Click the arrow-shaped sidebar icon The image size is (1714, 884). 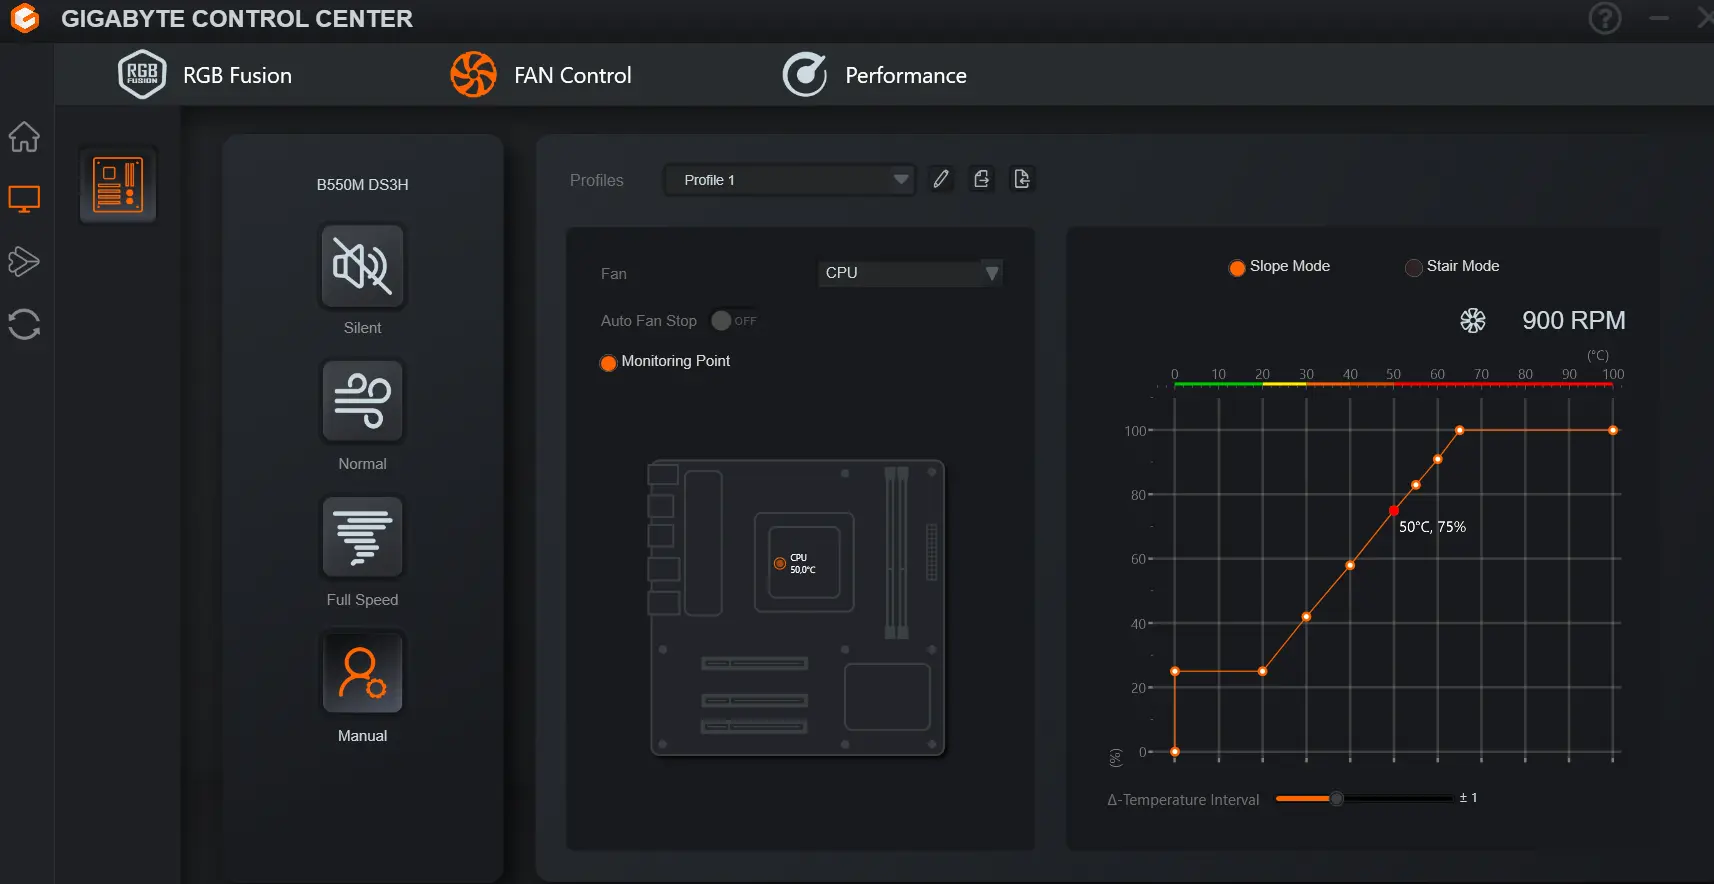(x=24, y=261)
